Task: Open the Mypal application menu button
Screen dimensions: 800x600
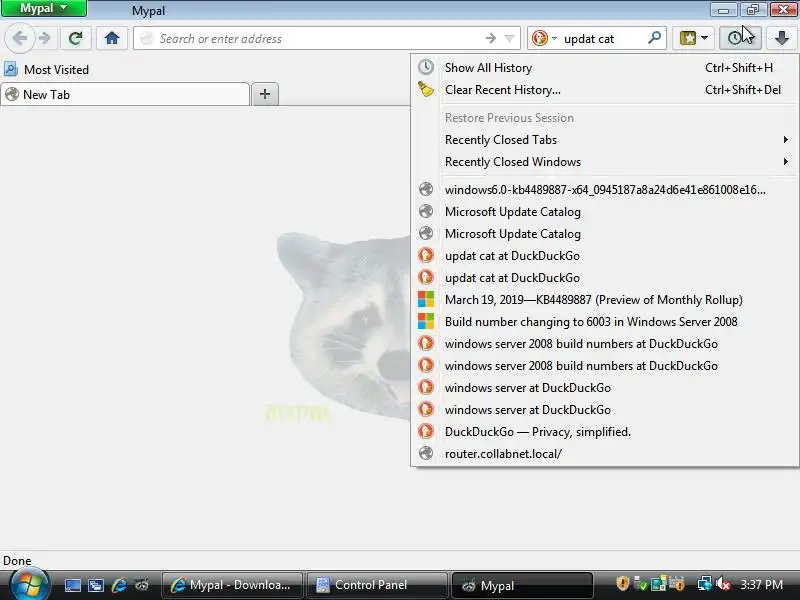Action: coord(43,8)
